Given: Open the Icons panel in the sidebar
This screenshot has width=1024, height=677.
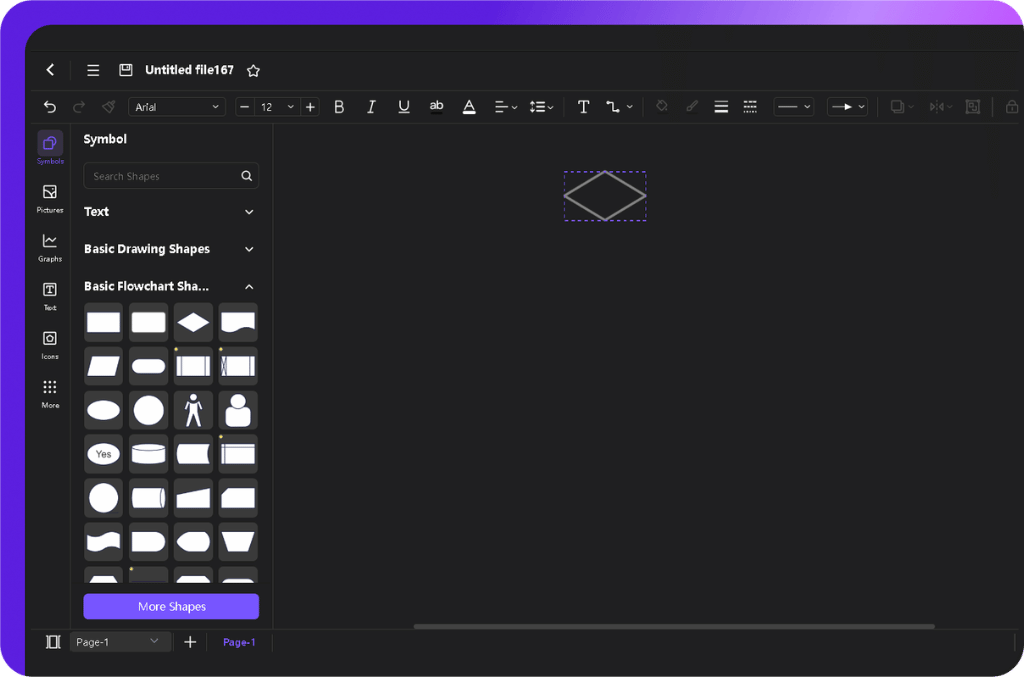Looking at the screenshot, I should pyautogui.click(x=49, y=343).
